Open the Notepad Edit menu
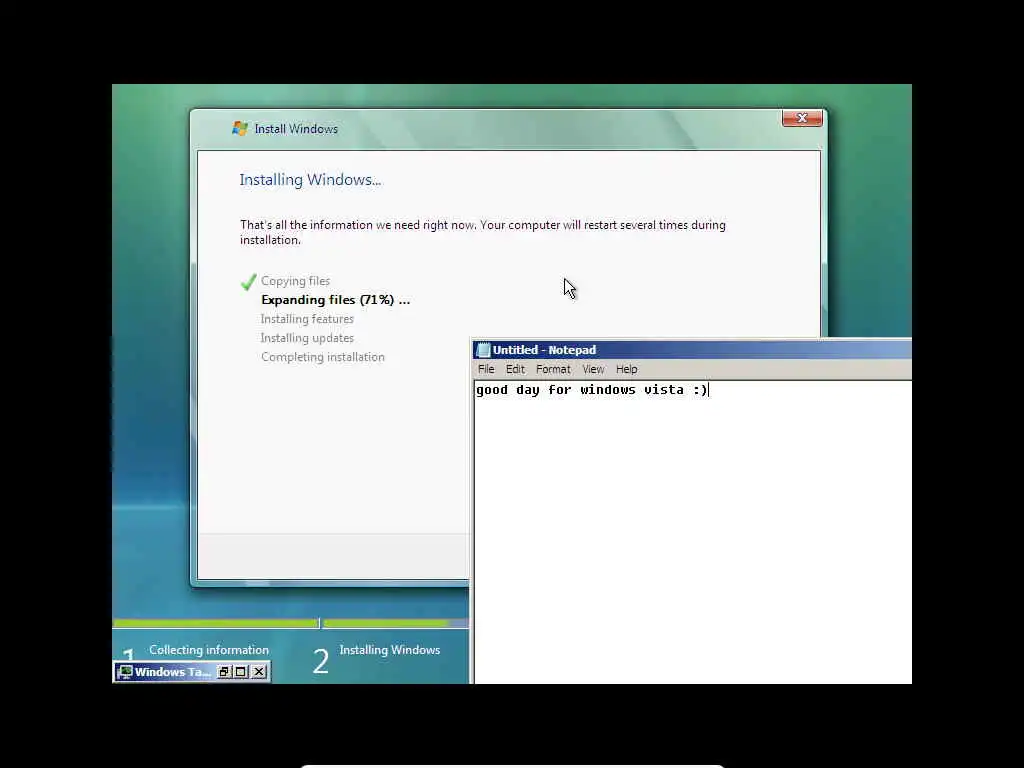 pos(515,369)
